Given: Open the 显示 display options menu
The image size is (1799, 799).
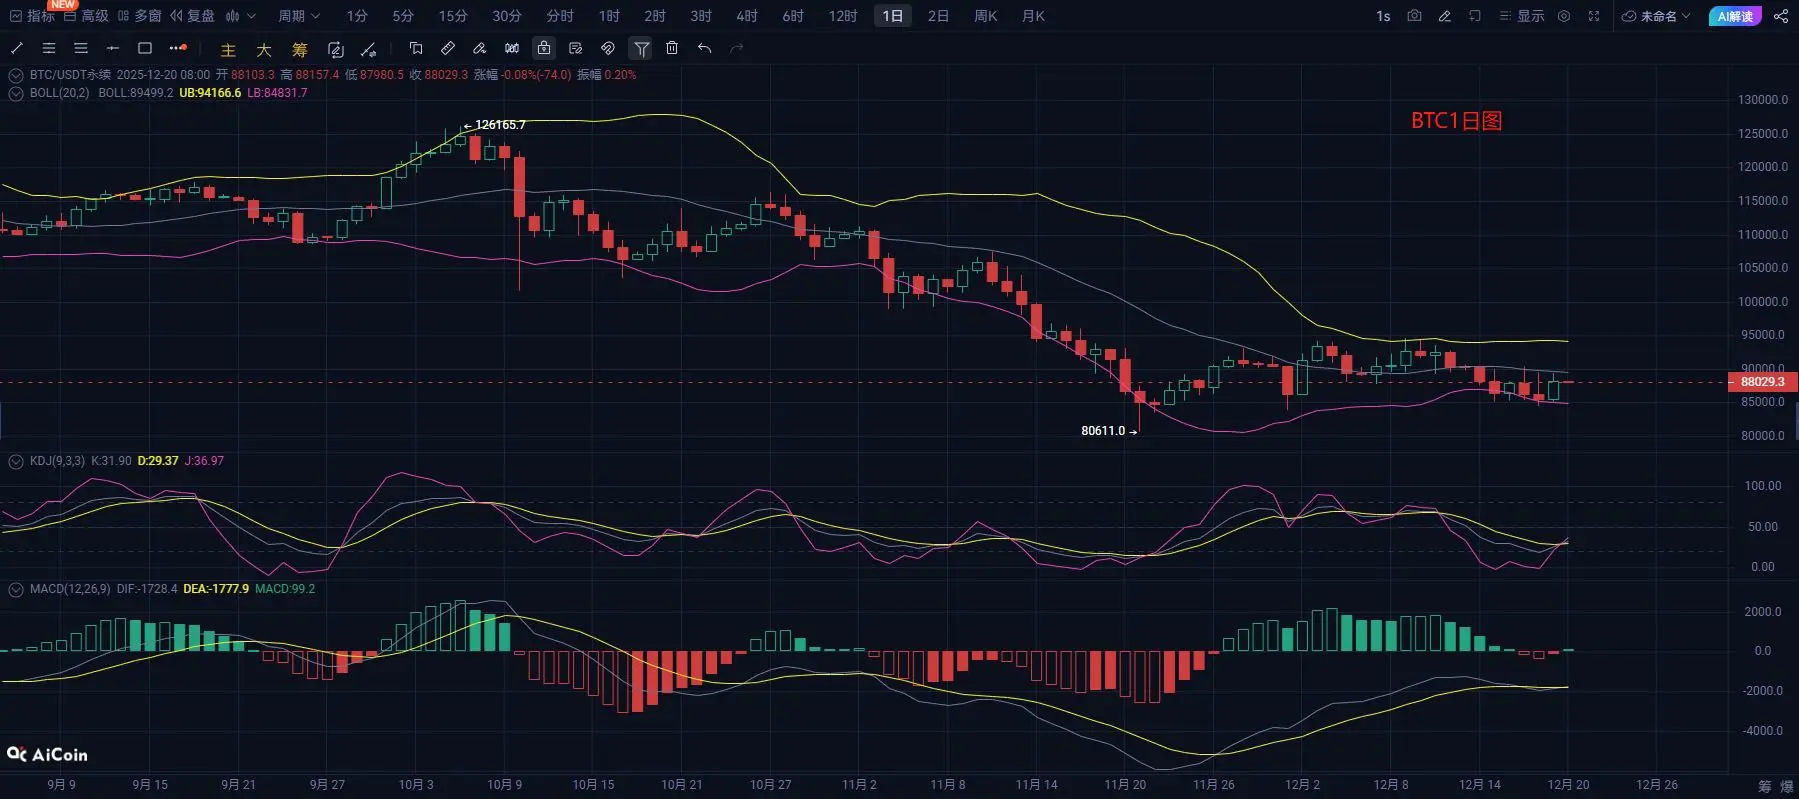Looking at the screenshot, I should click(x=1522, y=16).
